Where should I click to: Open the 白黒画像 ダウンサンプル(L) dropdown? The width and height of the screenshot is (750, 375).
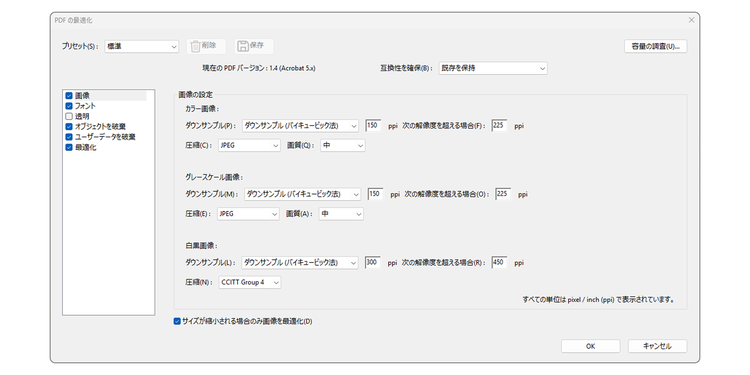click(300, 263)
